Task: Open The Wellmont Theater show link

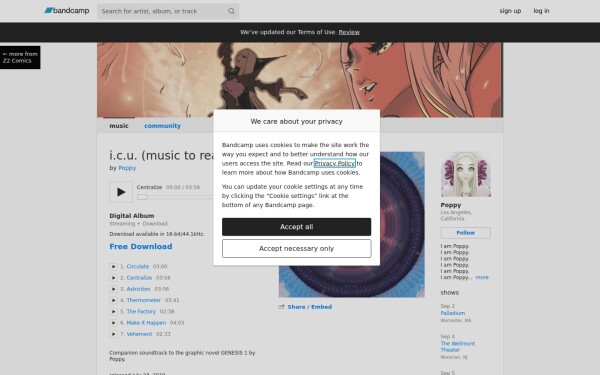Action: pos(458,347)
